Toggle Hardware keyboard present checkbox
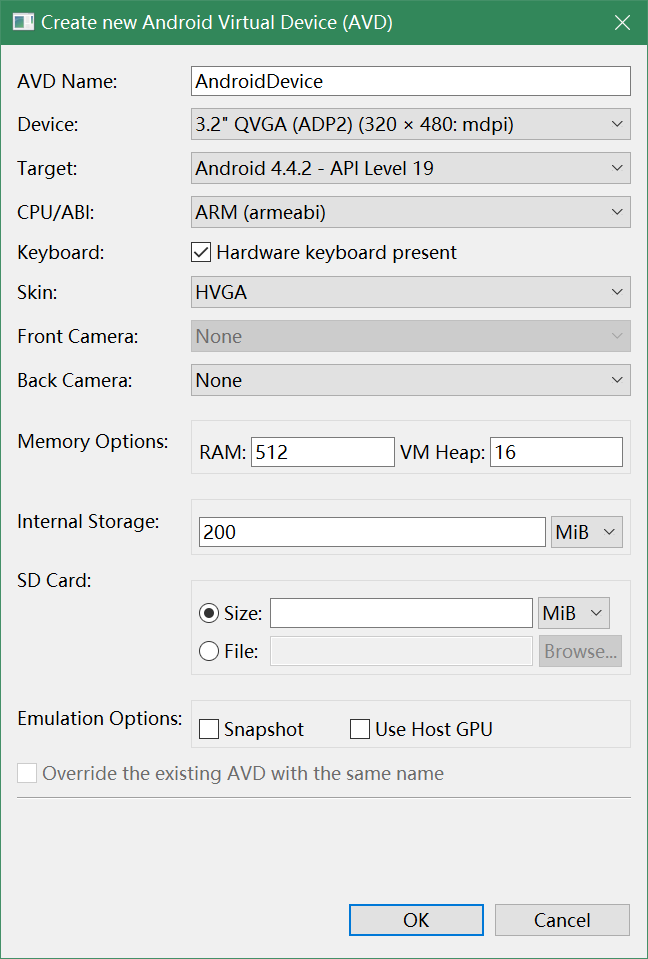 (201, 253)
